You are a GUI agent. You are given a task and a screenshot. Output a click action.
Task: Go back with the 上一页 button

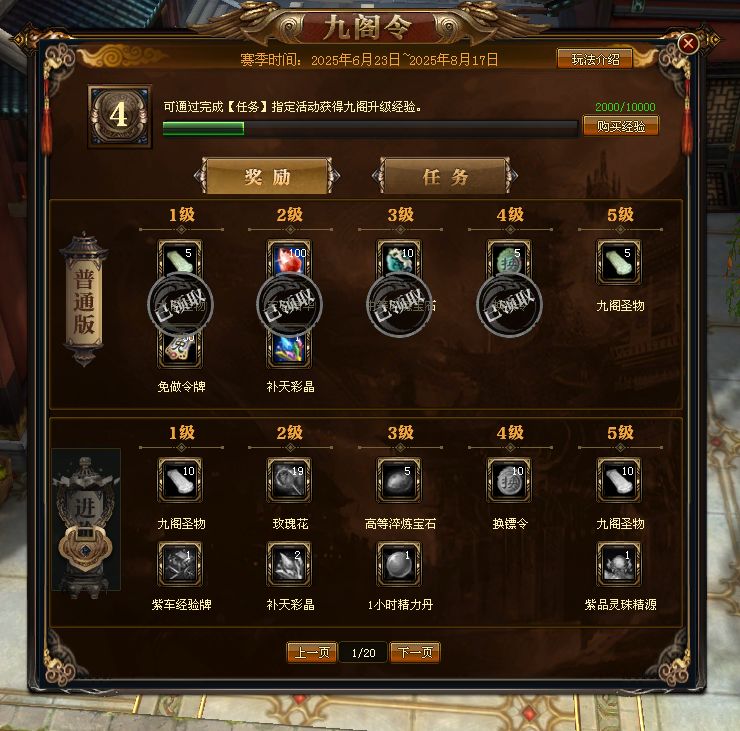[x=311, y=653]
